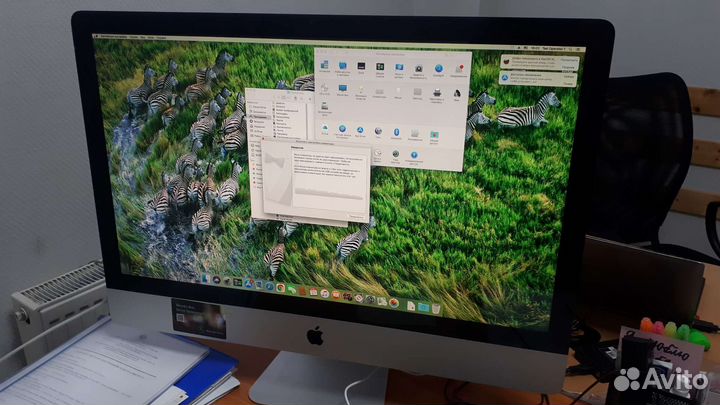This screenshot has width=720, height=405.
Task: Open the Trash in the Dock
Action: [436, 309]
